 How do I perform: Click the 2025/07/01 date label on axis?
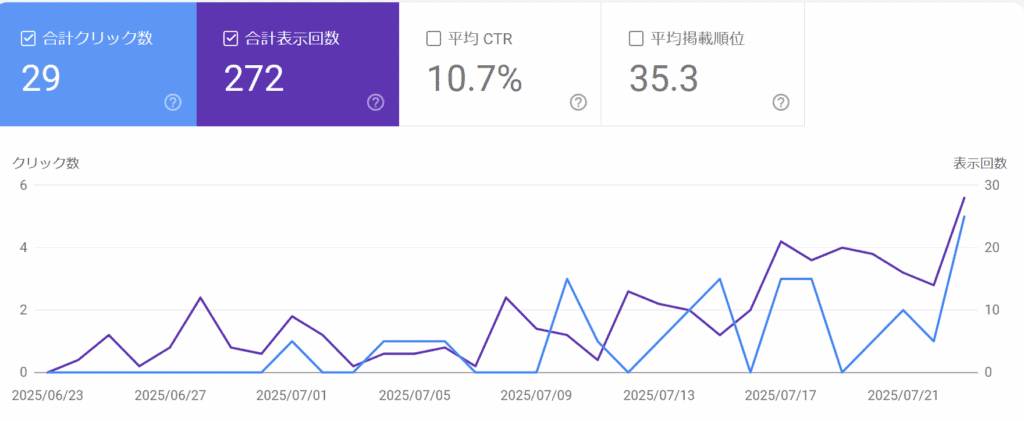pos(291,396)
